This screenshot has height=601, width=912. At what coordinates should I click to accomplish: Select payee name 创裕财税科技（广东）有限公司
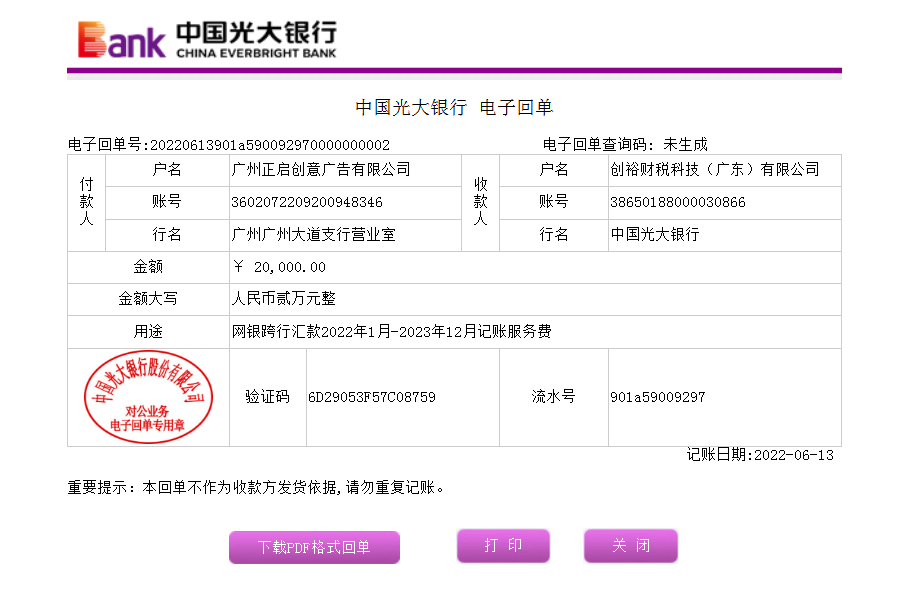coord(715,169)
